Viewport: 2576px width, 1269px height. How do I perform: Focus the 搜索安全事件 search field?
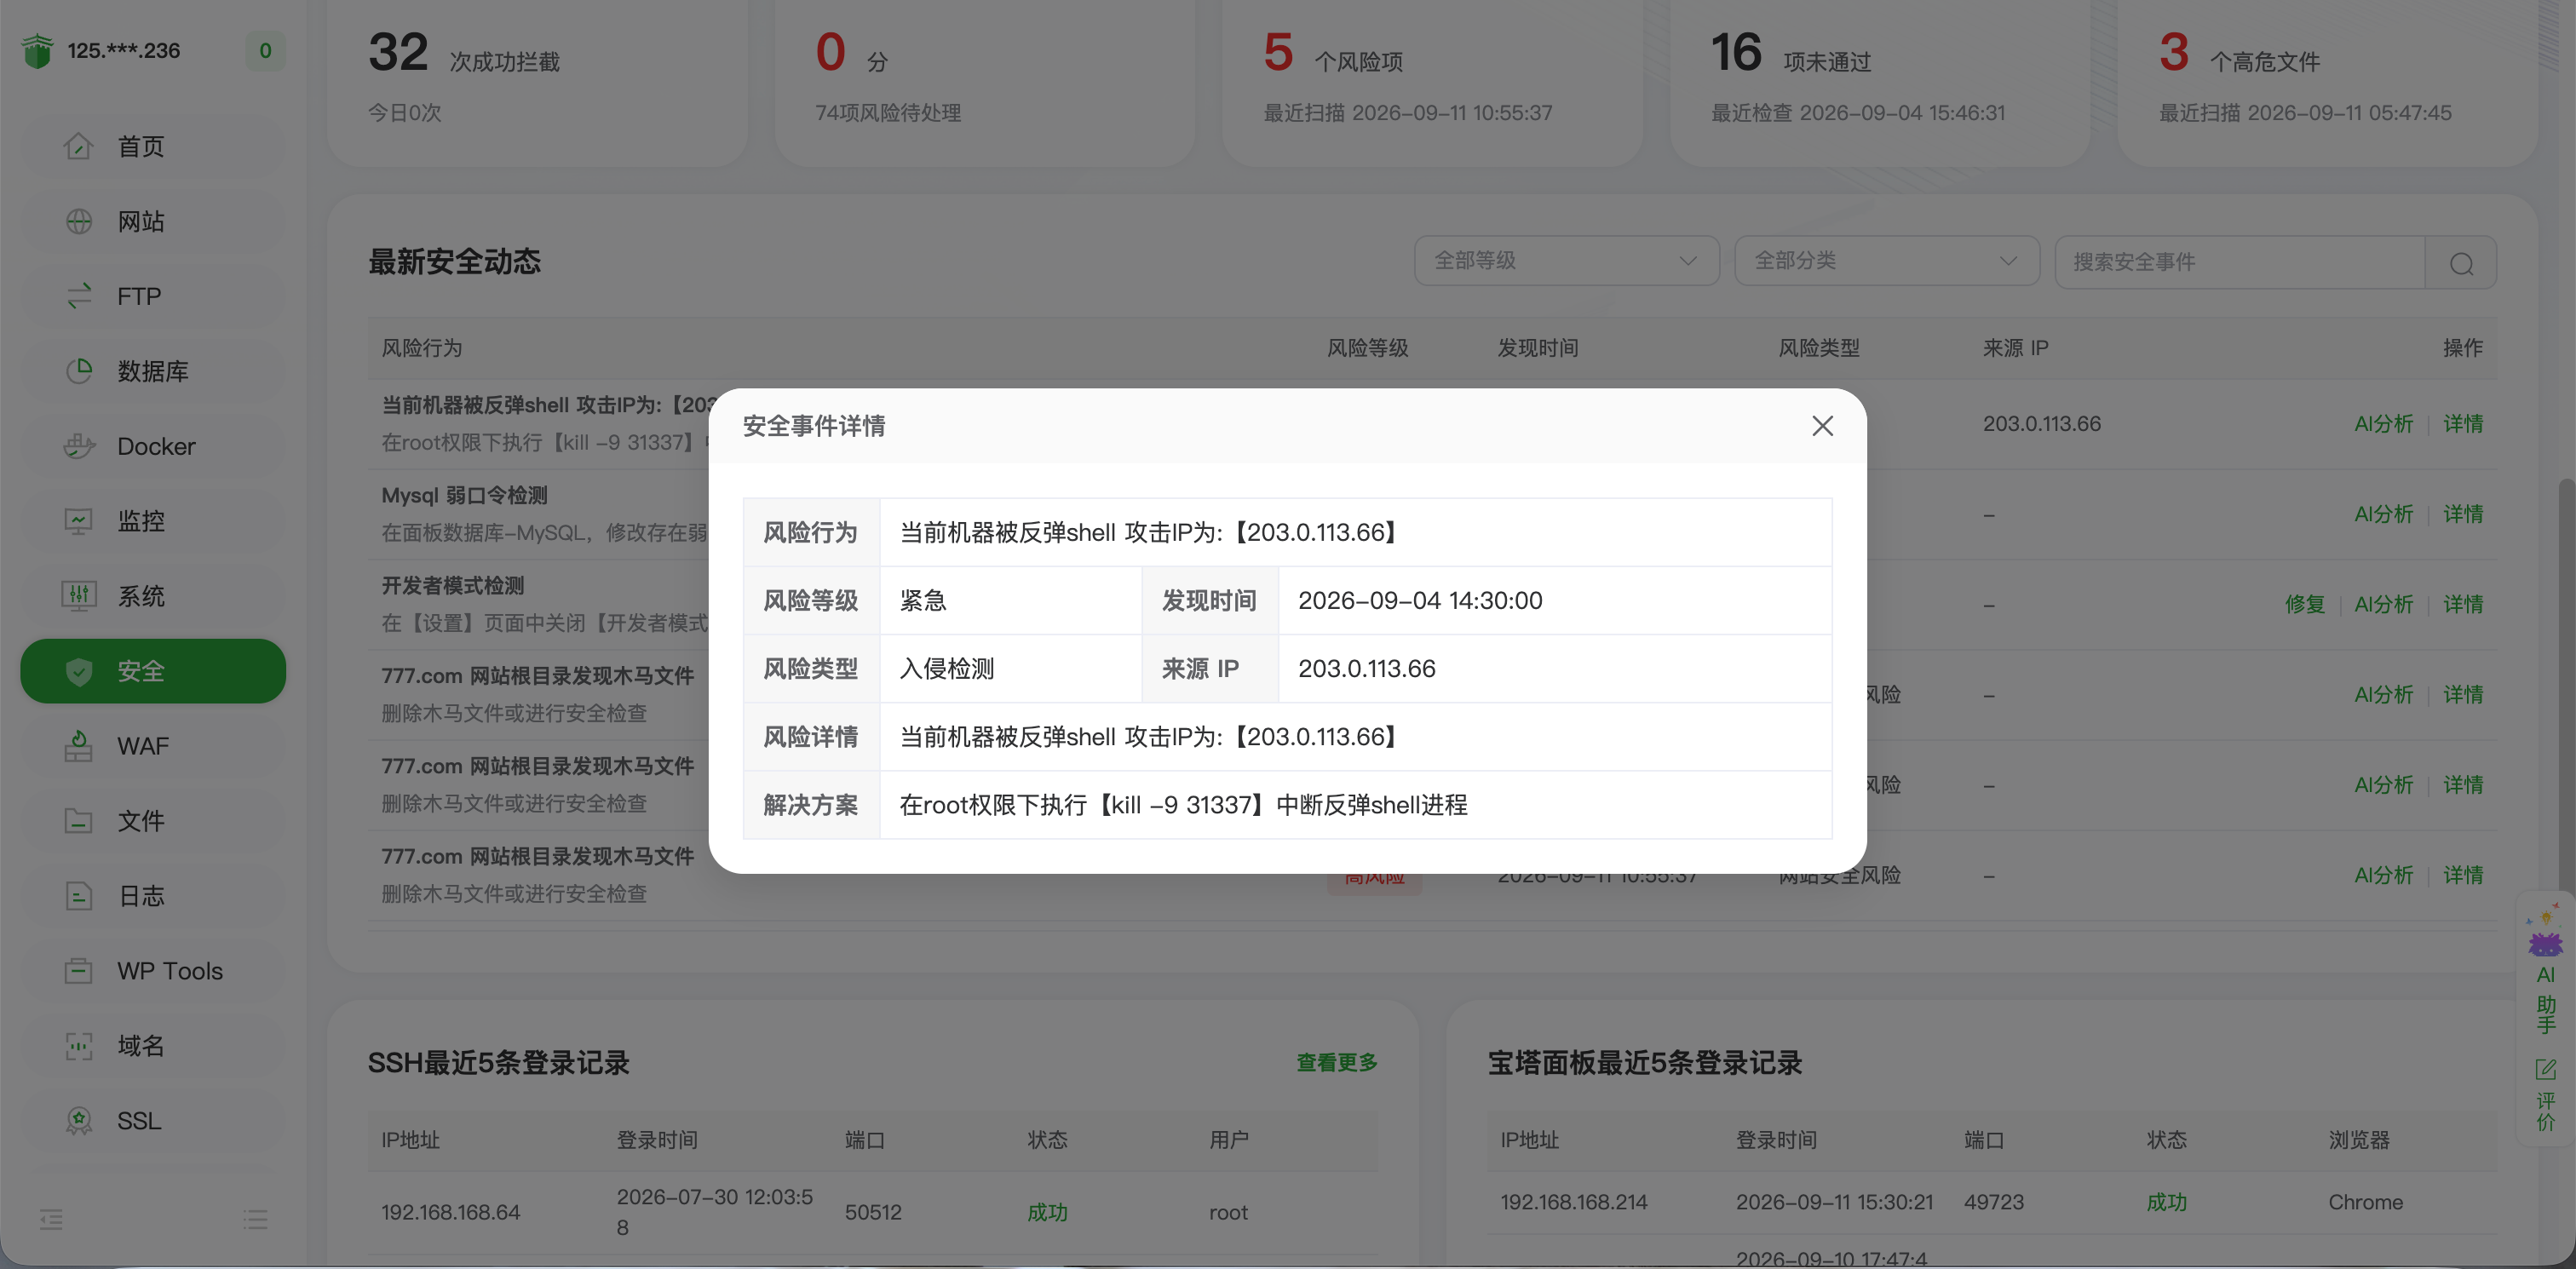coord(2240,263)
